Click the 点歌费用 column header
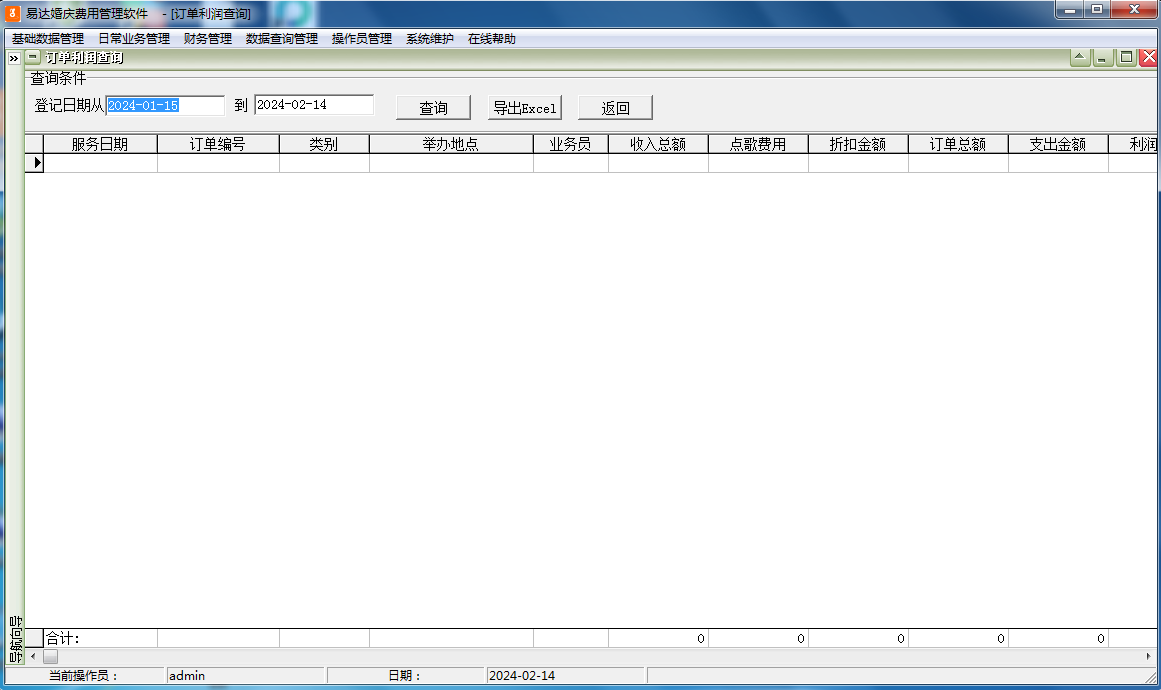 758,144
